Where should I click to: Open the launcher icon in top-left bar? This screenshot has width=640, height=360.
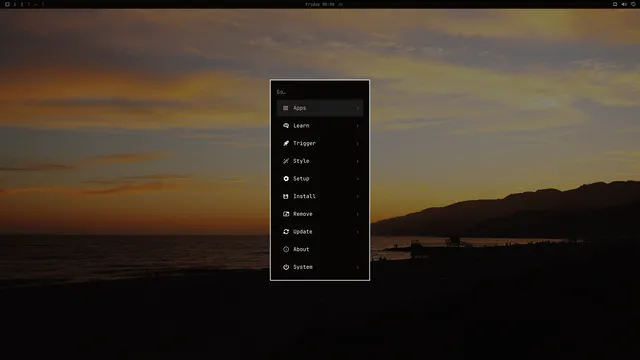tap(7, 4)
